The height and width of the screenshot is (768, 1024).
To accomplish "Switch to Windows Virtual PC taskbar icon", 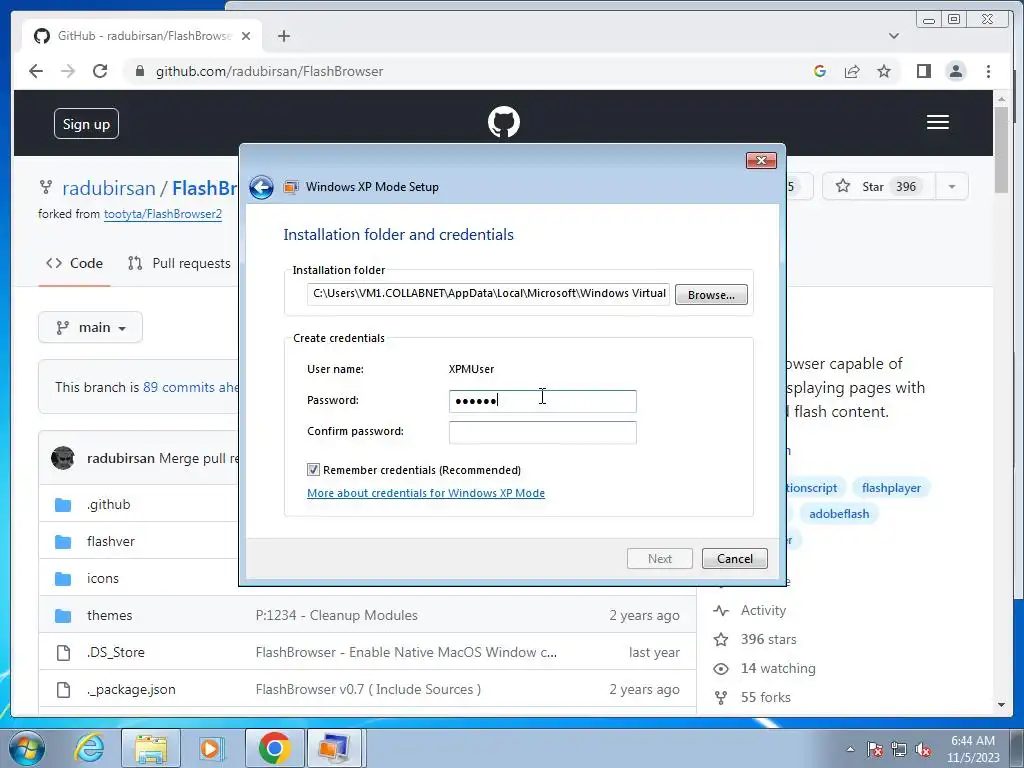I will tap(334, 748).
